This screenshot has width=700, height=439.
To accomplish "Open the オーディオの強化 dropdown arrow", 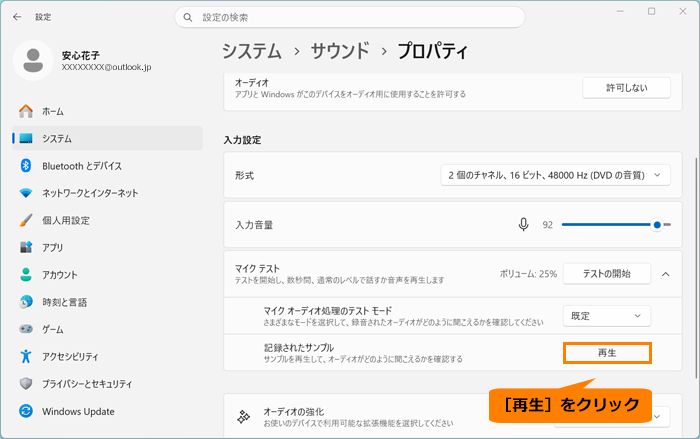I will (x=658, y=417).
